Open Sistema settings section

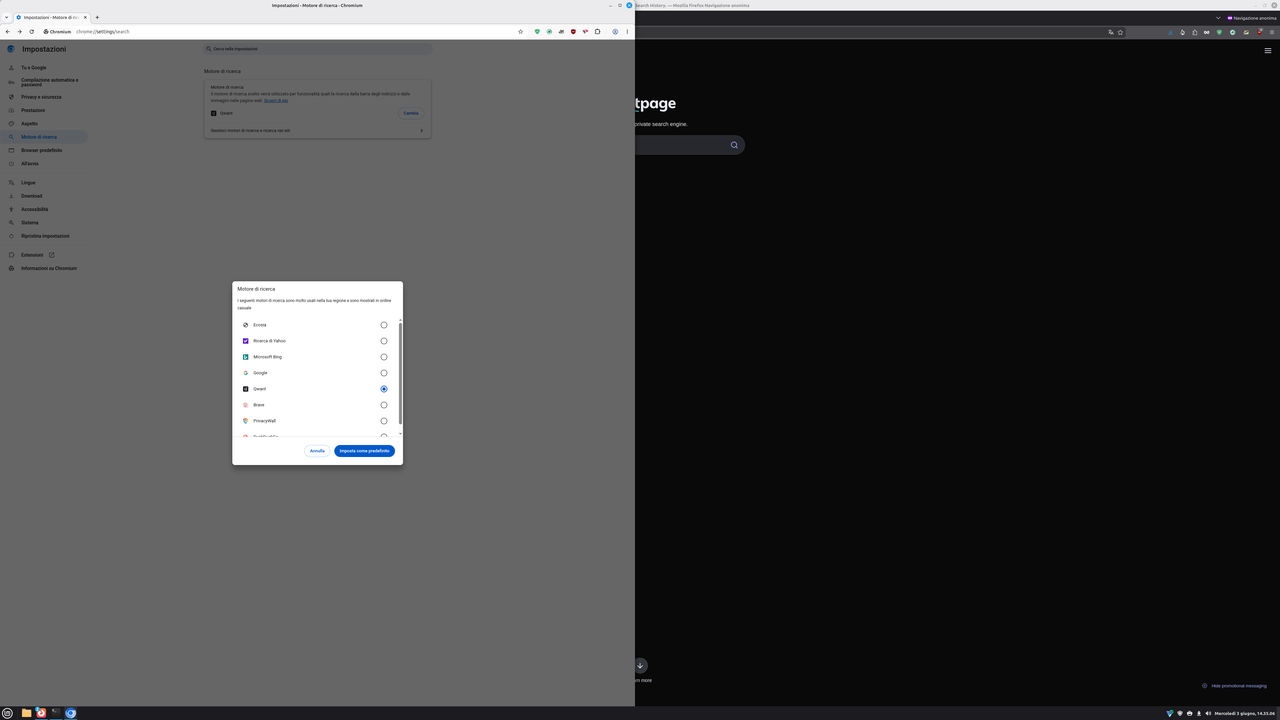[29, 223]
